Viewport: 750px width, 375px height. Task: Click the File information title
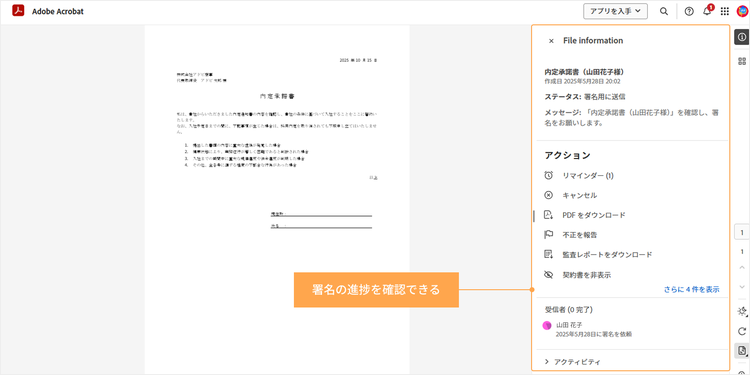593,41
